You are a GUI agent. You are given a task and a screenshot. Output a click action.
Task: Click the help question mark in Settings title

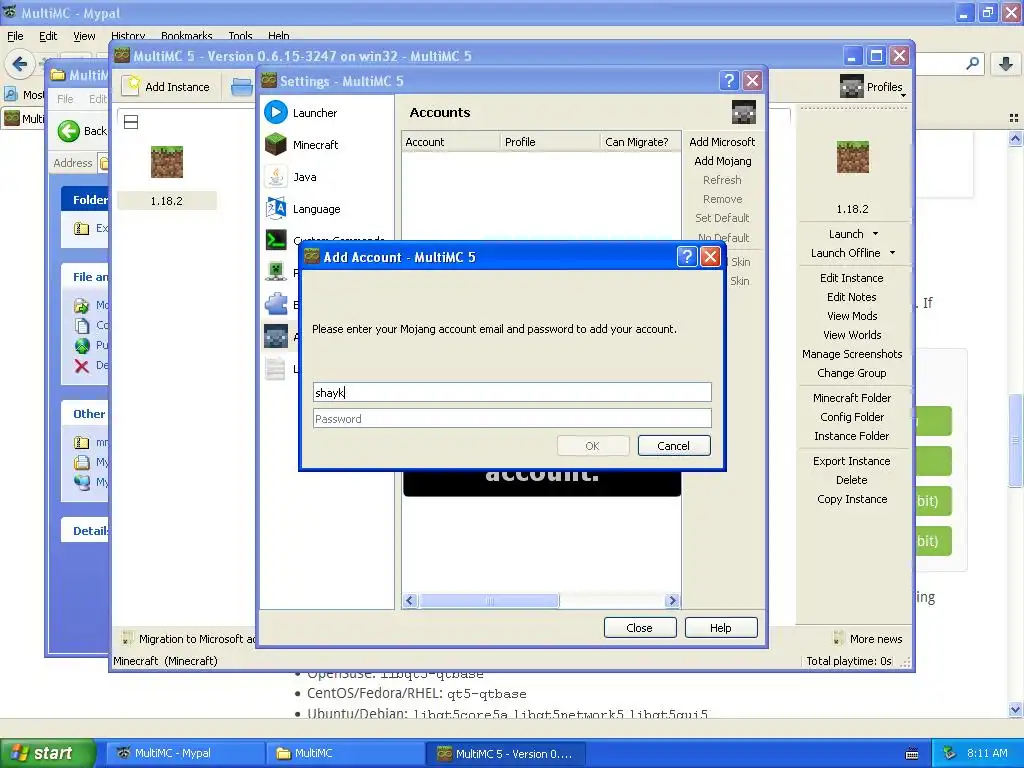point(729,80)
